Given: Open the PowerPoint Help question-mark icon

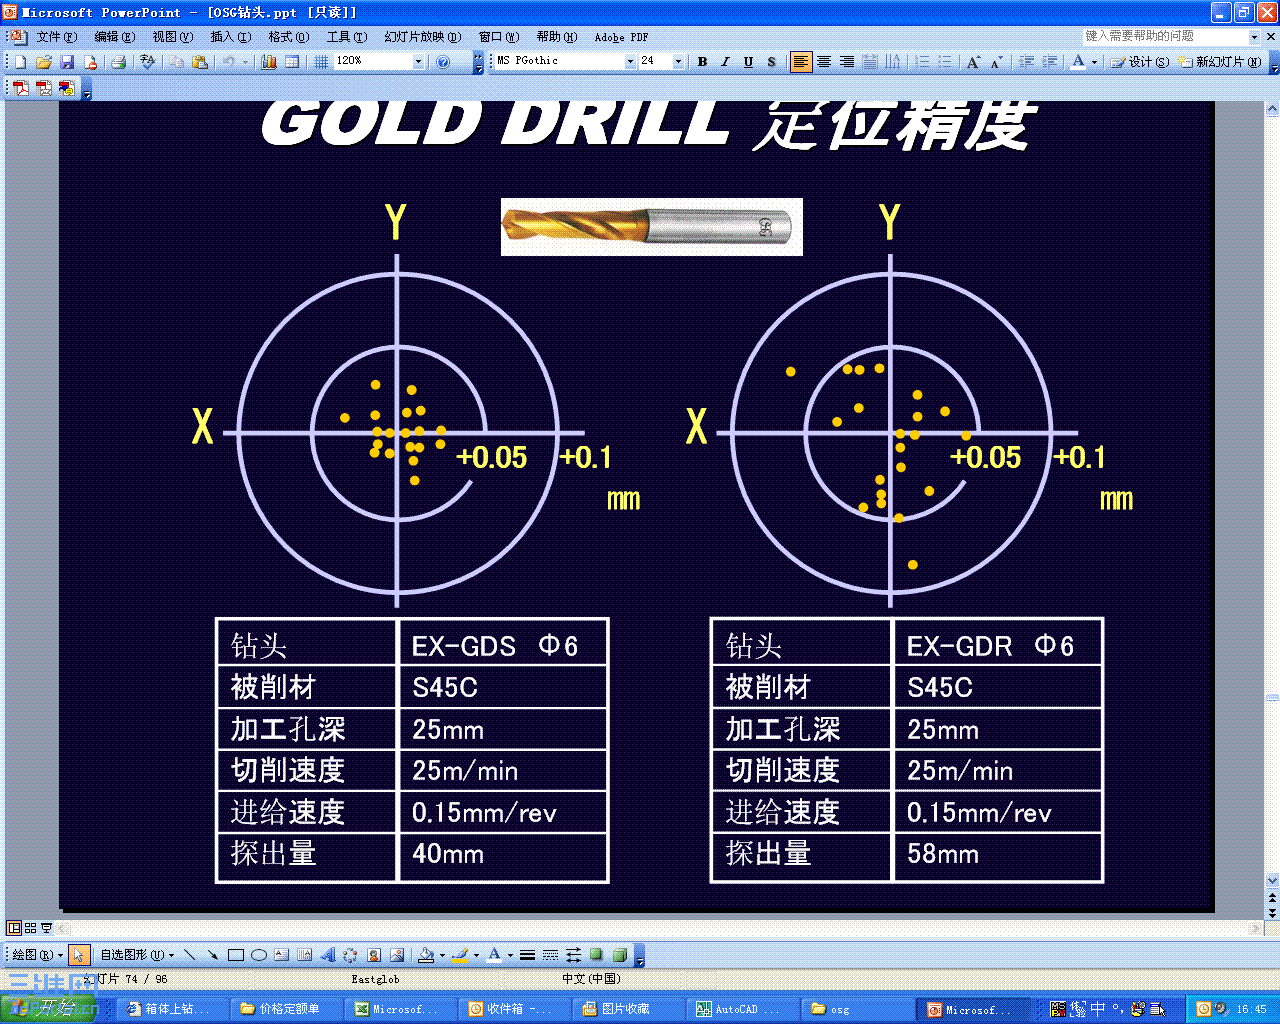Looking at the screenshot, I should (443, 62).
